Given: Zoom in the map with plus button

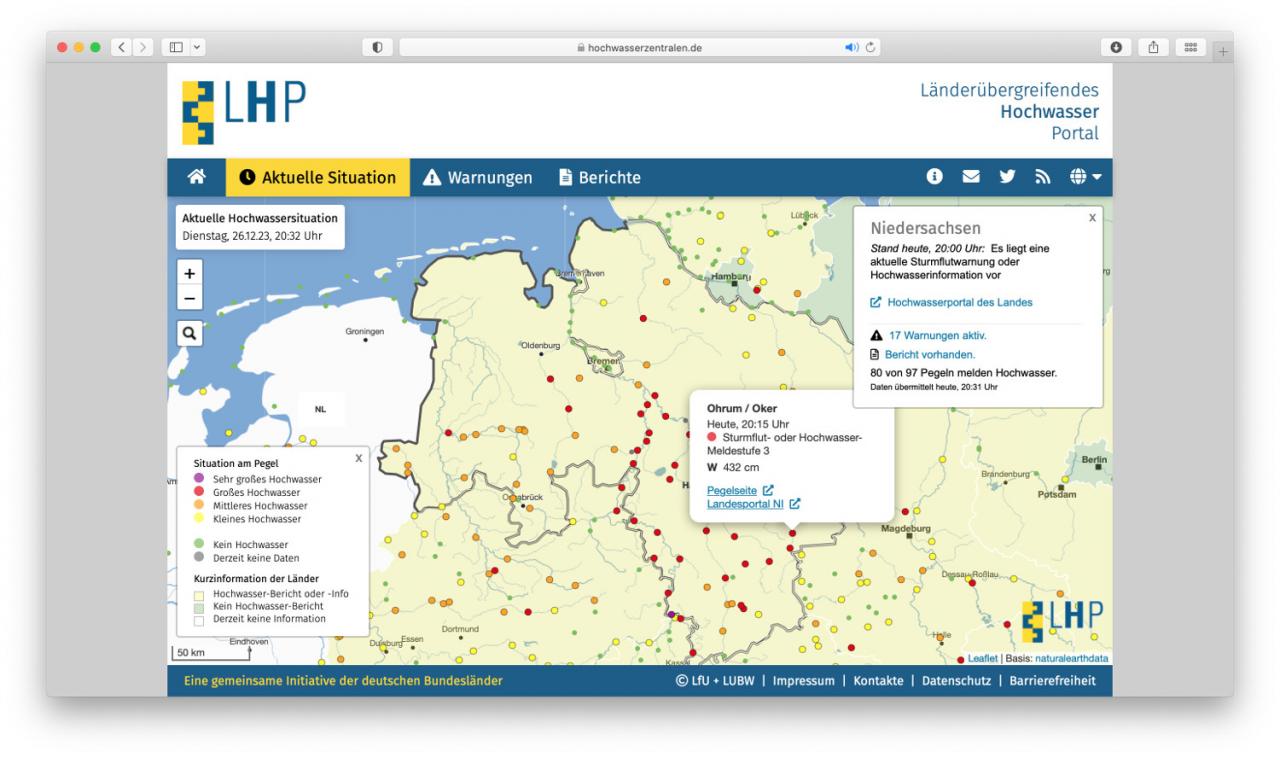Looking at the screenshot, I should point(190,272).
